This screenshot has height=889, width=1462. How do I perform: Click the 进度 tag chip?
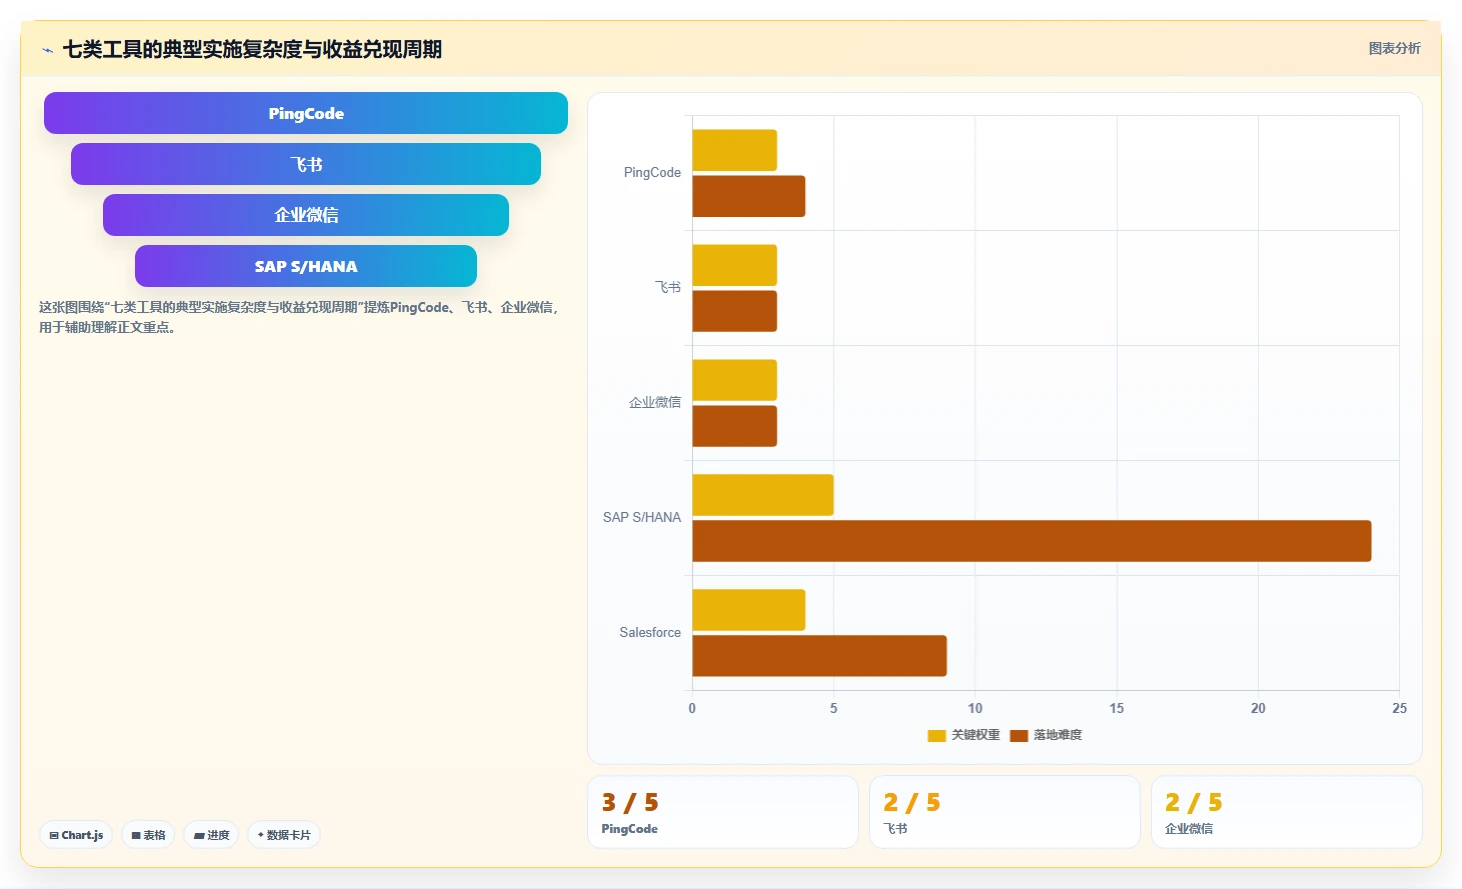coord(211,835)
